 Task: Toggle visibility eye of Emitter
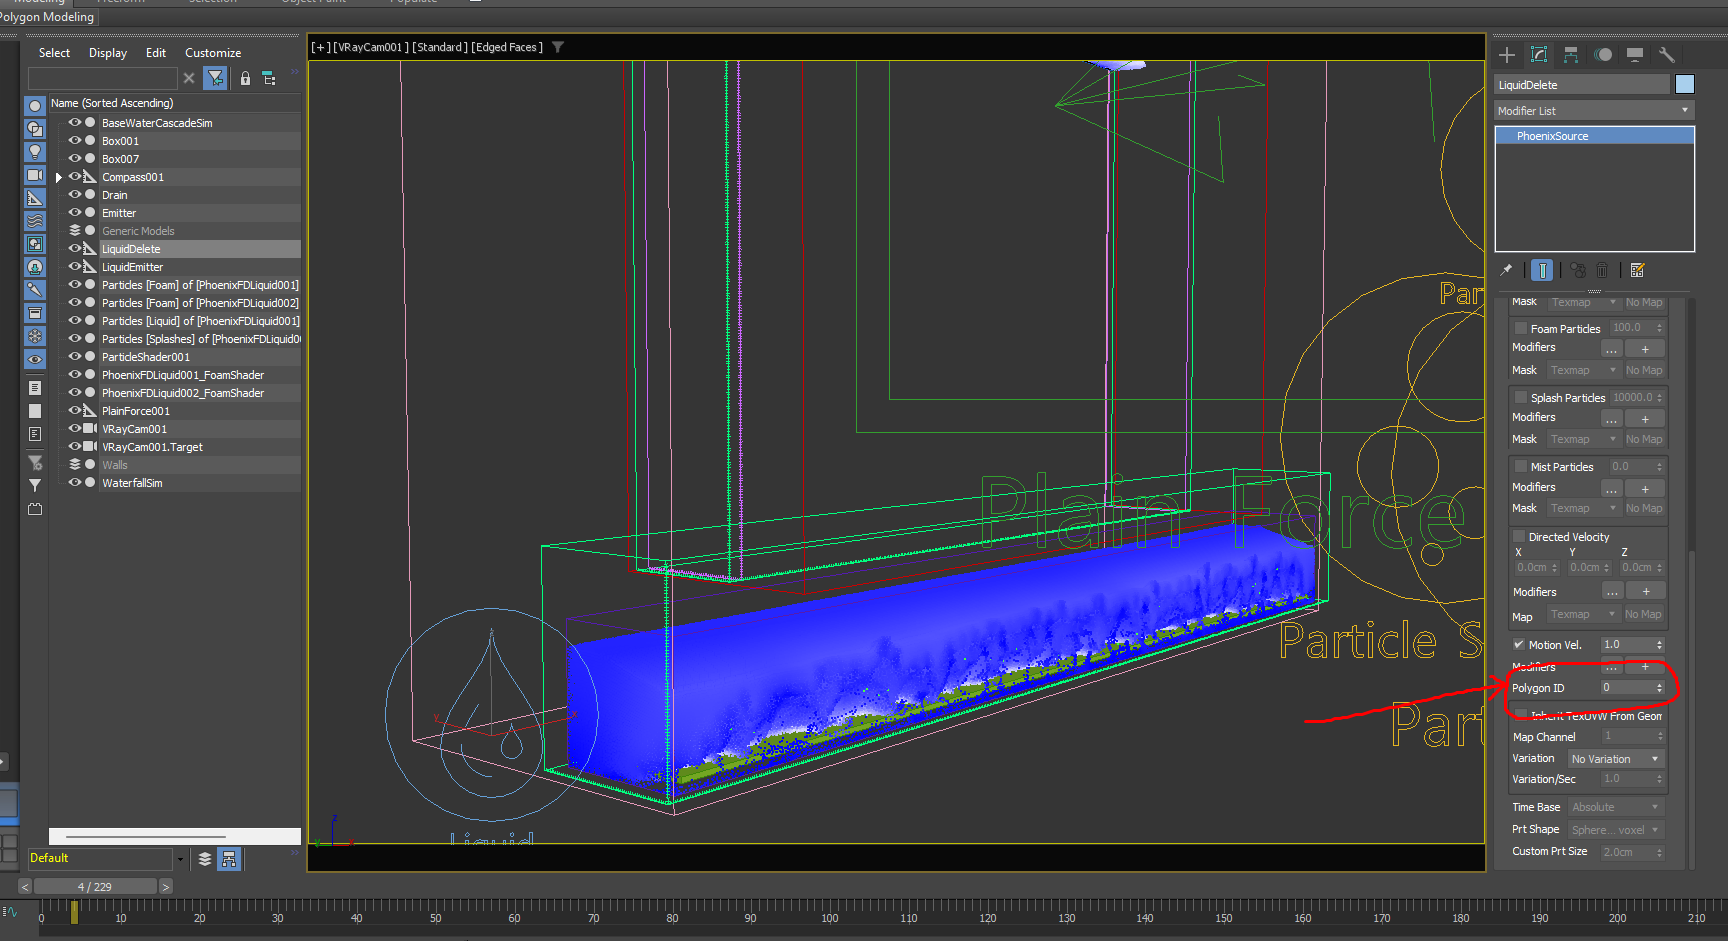[75, 213]
